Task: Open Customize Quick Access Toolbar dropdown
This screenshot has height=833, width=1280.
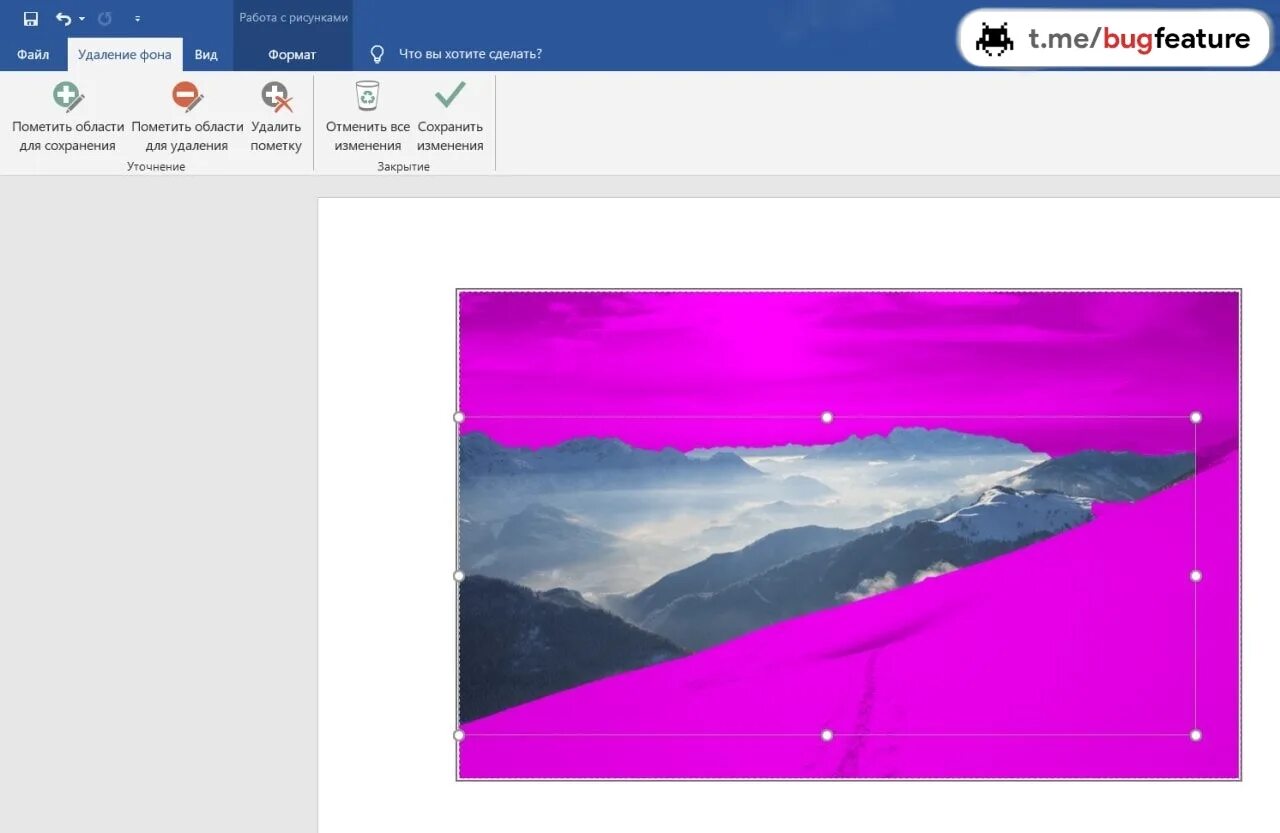Action: coord(137,19)
